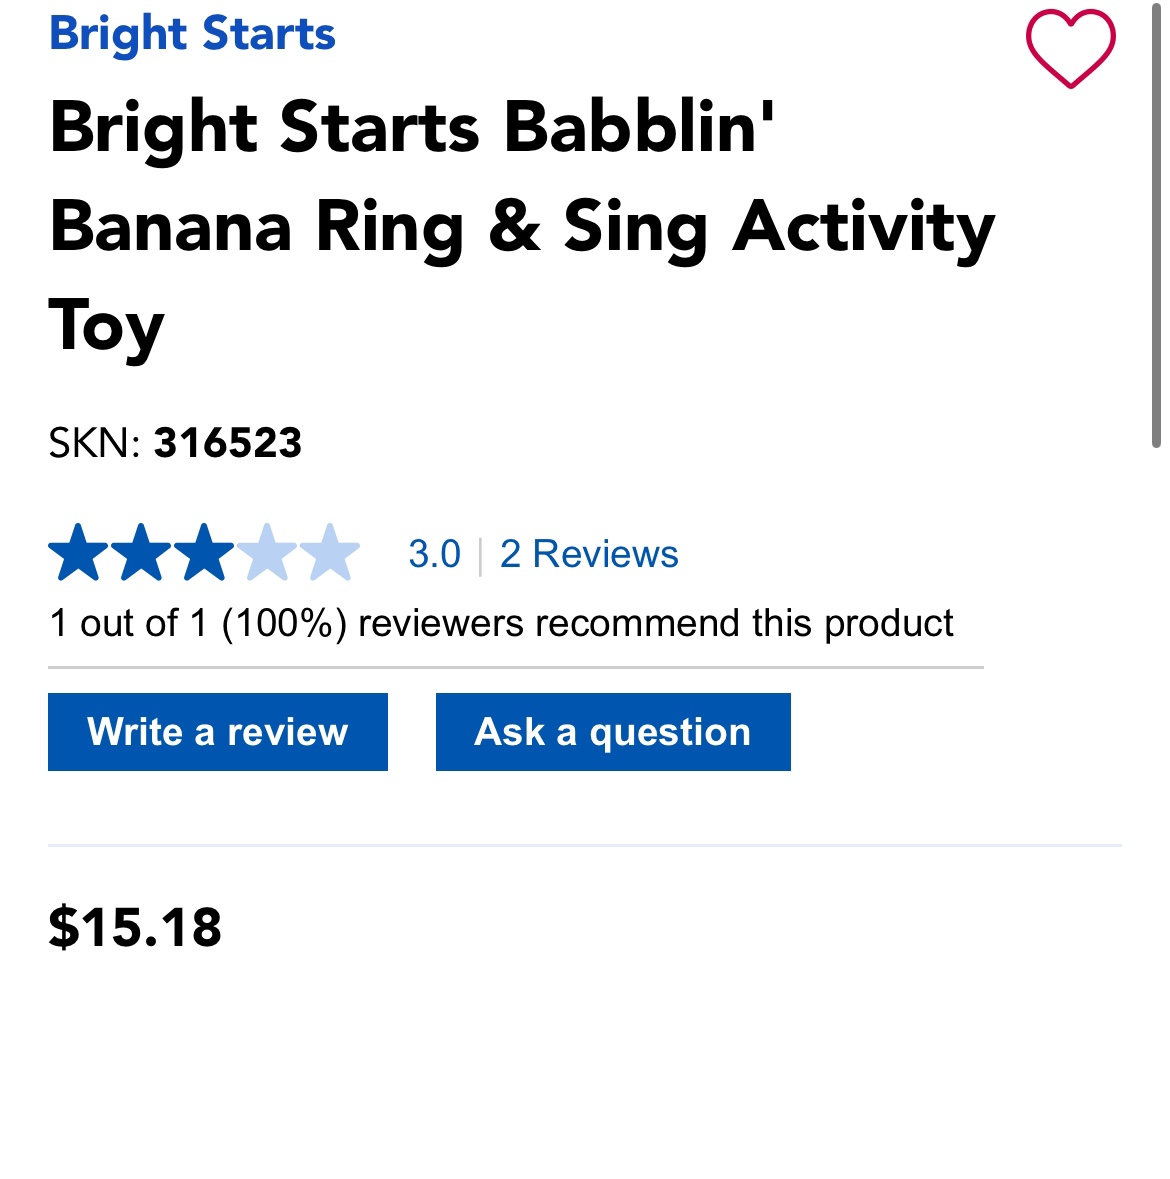Click the fifth faded rating star
1170x1179 pixels.
pyautogui.click(x=330, y=553)
